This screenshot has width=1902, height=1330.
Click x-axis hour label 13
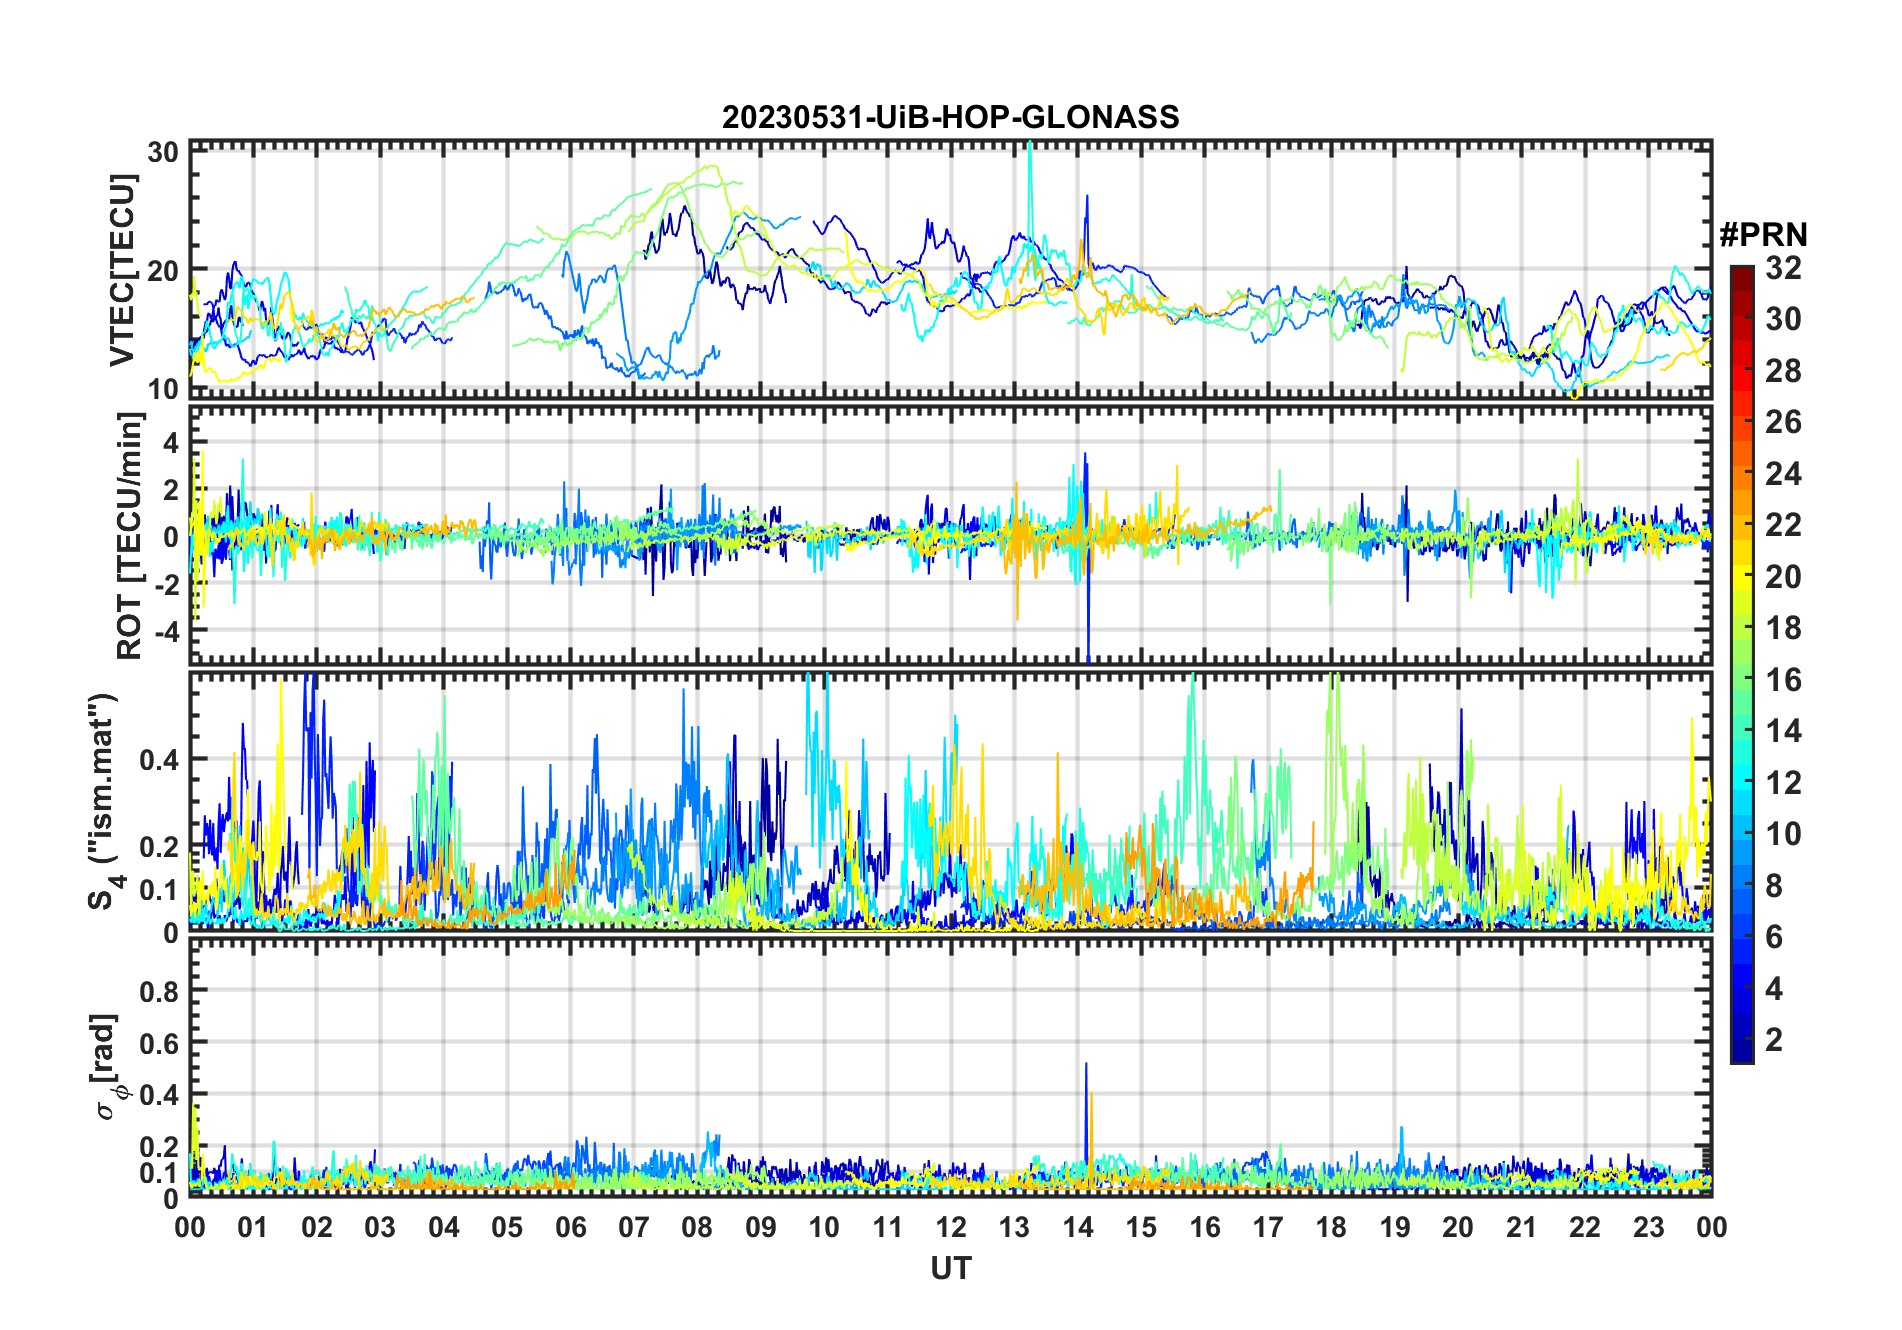[x=1014, y=1227]
